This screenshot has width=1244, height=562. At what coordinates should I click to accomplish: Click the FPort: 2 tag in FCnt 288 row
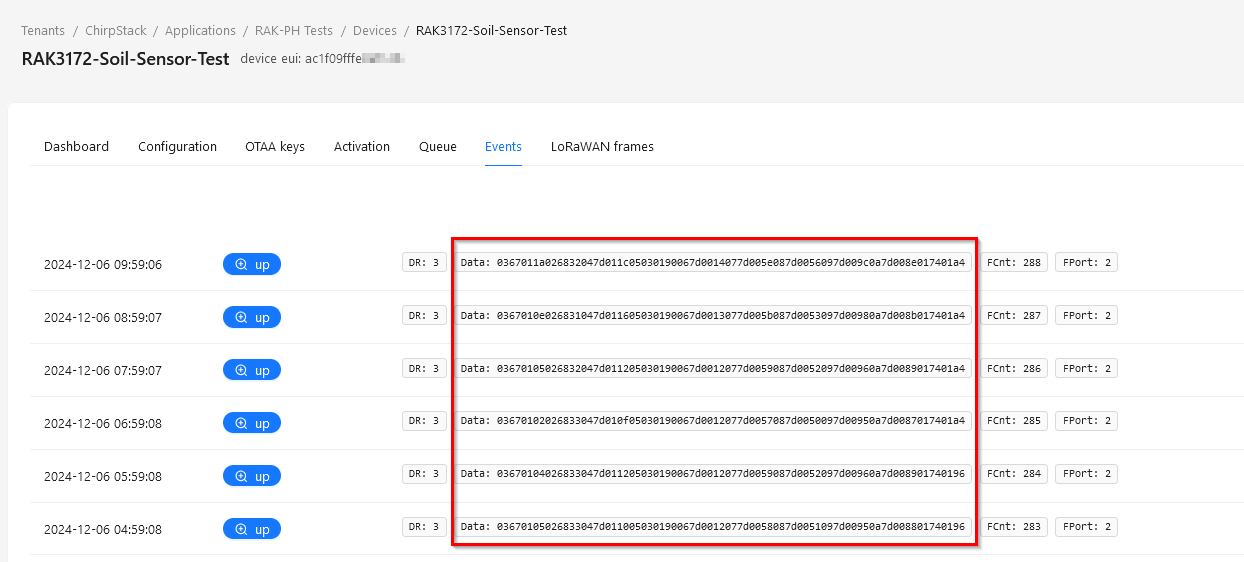1086,263
